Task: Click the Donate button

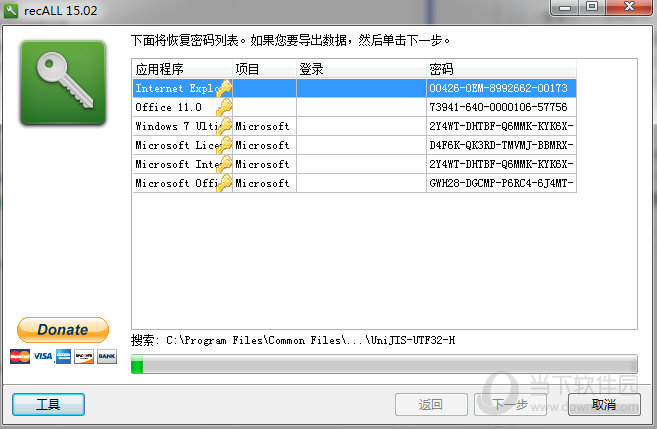Action: pyautogui.click(x=63, y=330)
